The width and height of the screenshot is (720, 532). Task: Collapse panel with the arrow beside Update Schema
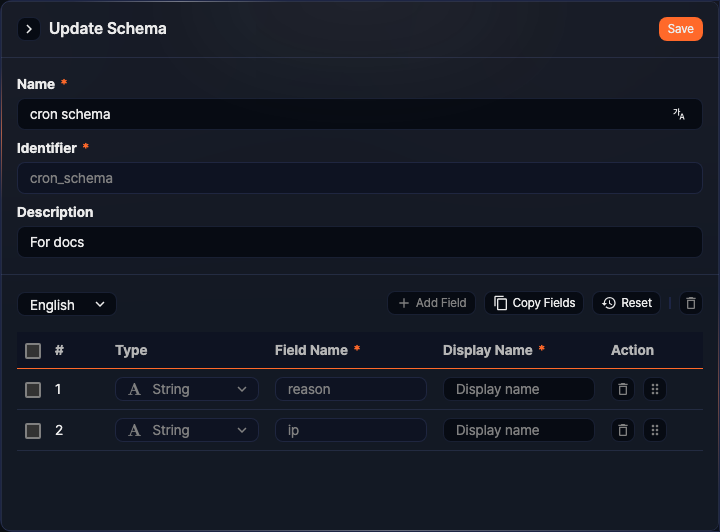tap(29, 29)
